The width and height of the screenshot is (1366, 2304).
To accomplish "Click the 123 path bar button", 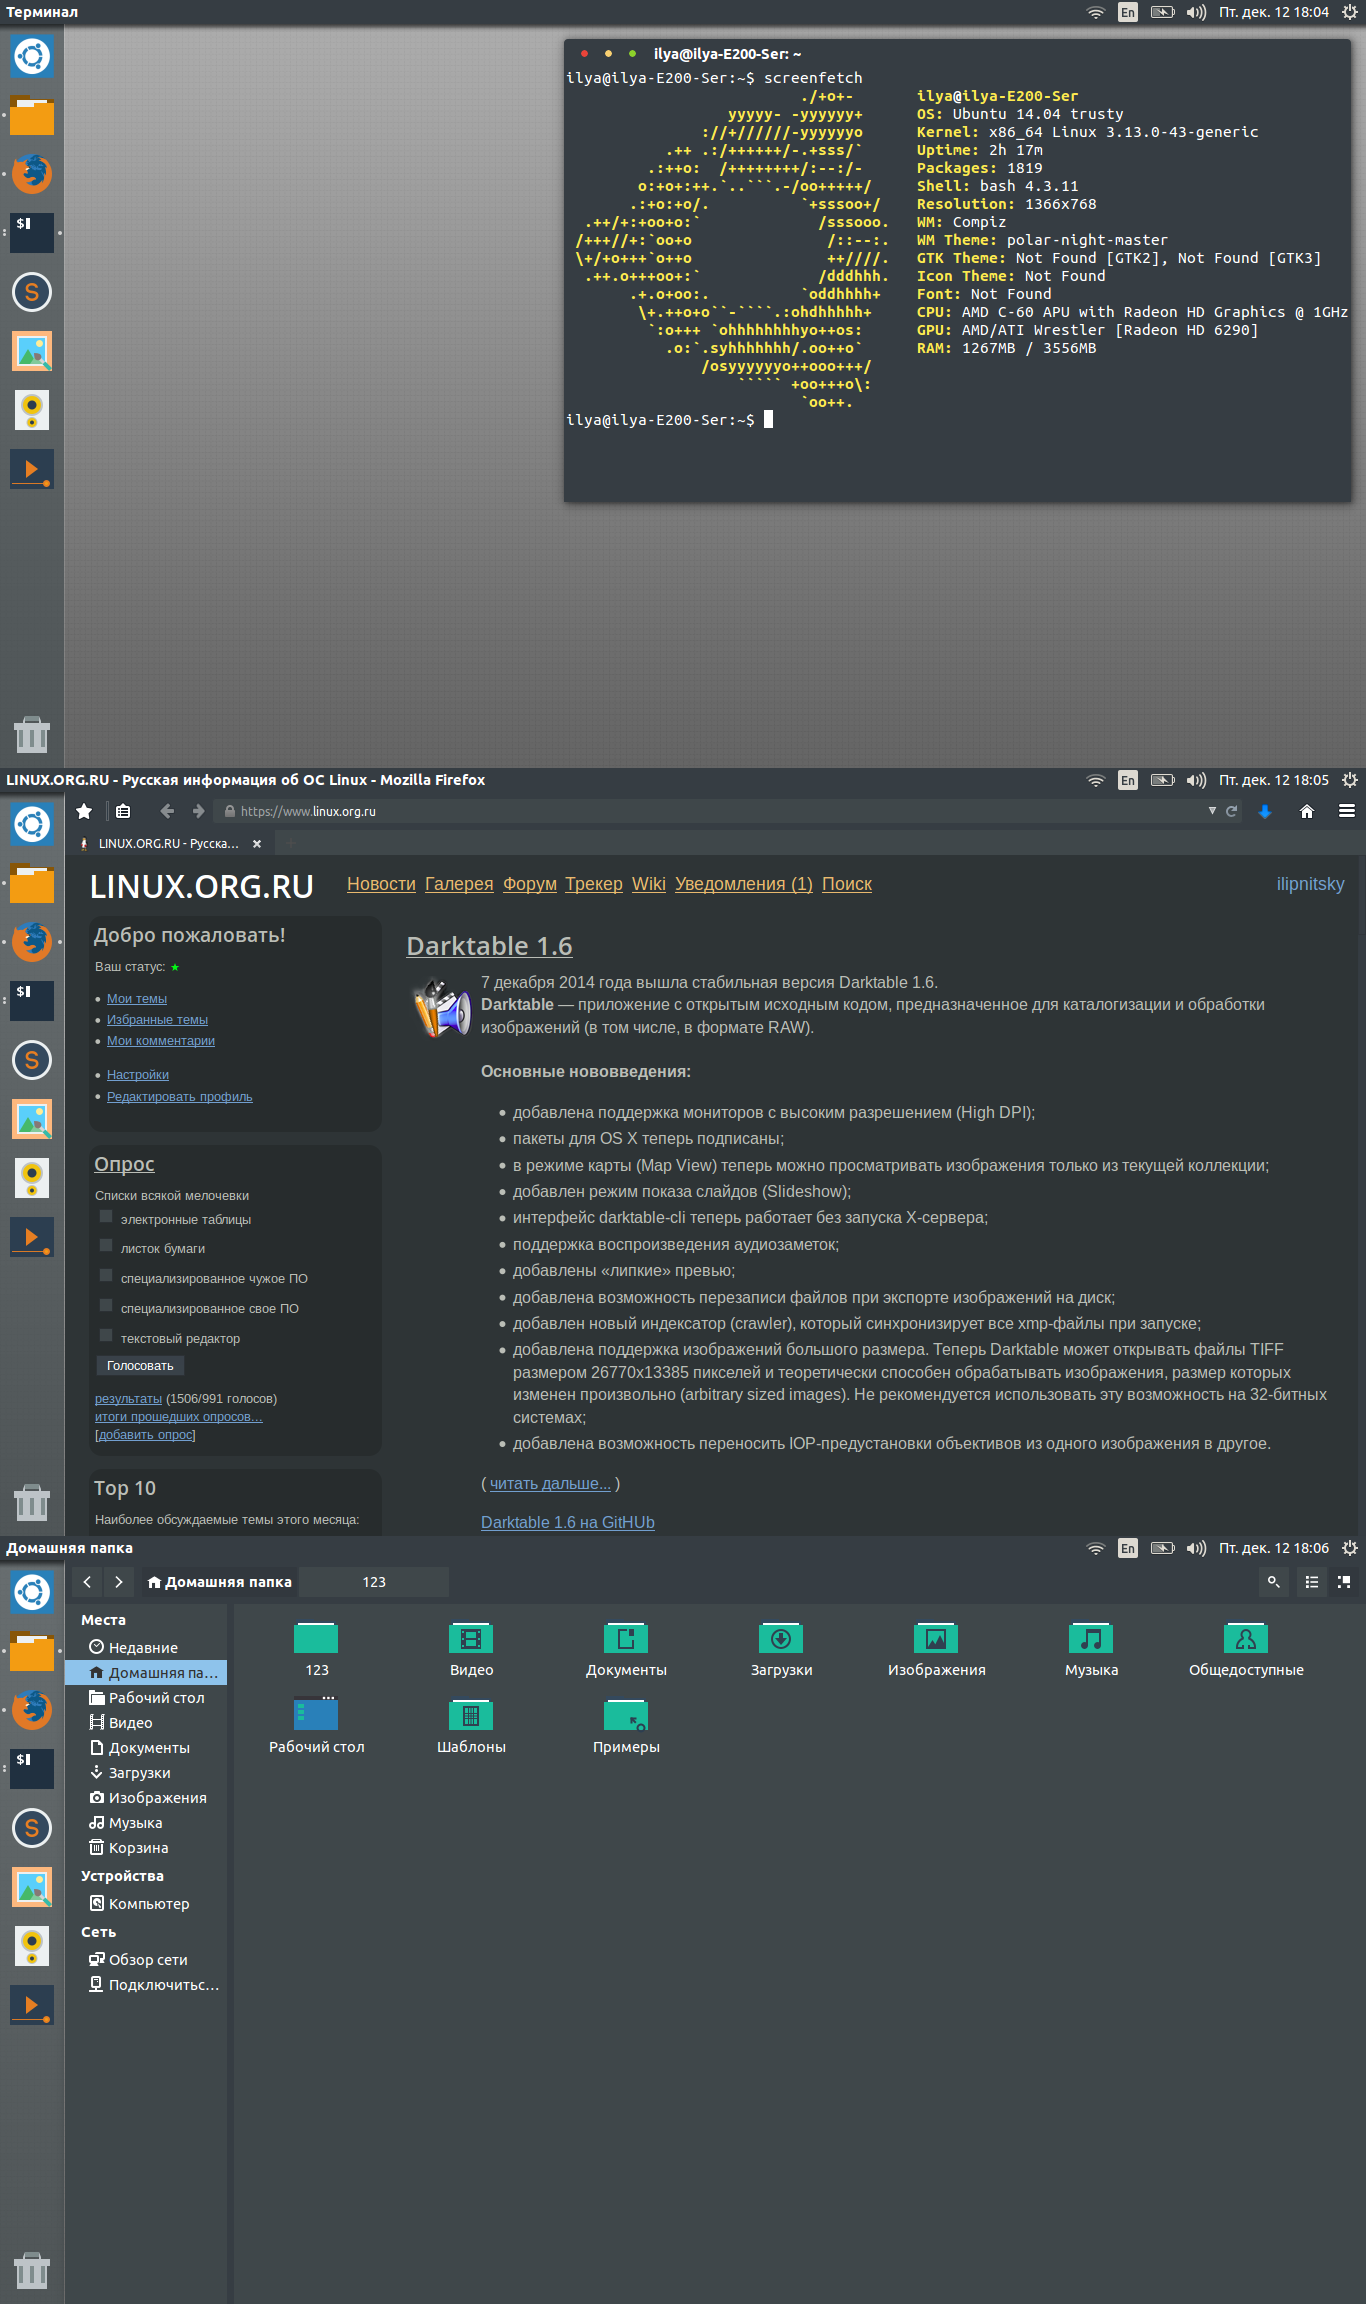I will [x=374, y=1581].
